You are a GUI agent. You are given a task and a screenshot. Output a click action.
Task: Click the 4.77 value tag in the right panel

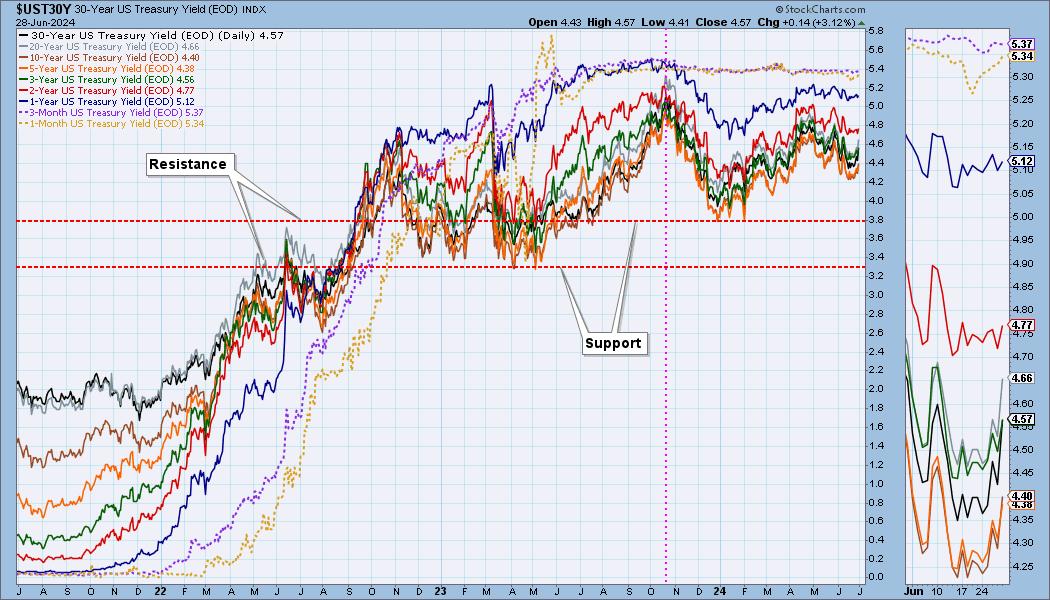[1023, 325]
